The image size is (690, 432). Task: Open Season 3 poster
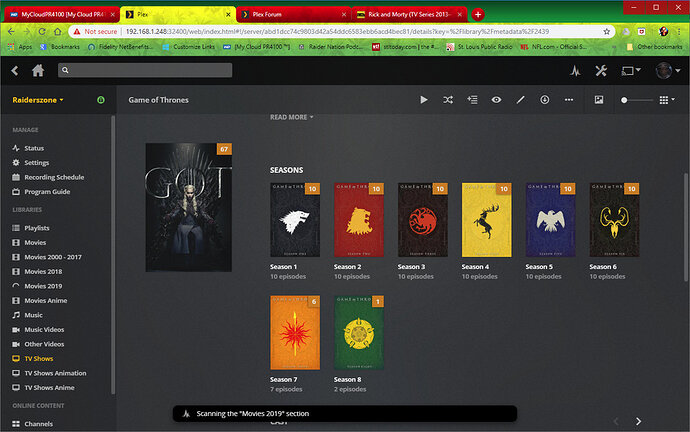(423, 220)
